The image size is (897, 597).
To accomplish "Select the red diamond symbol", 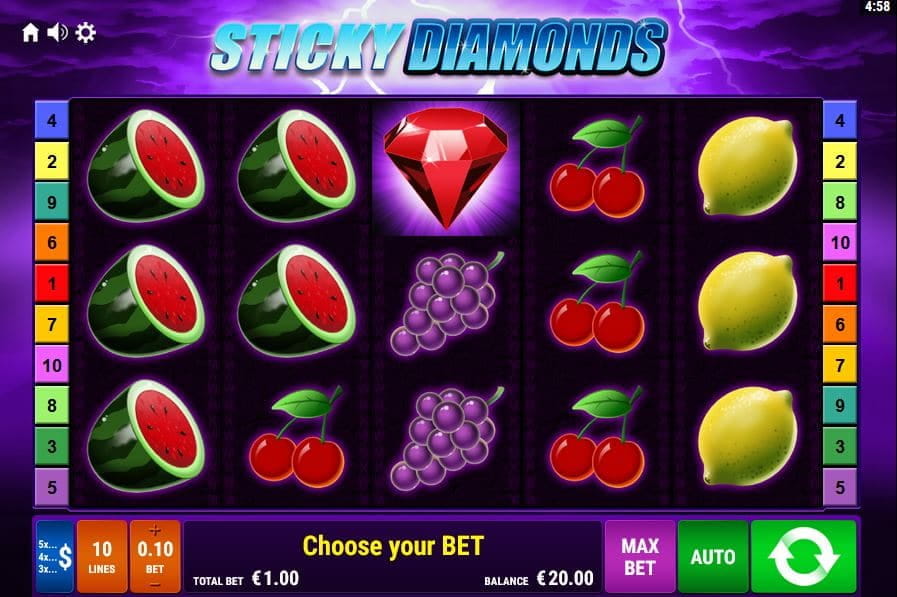I will (446, 168).
